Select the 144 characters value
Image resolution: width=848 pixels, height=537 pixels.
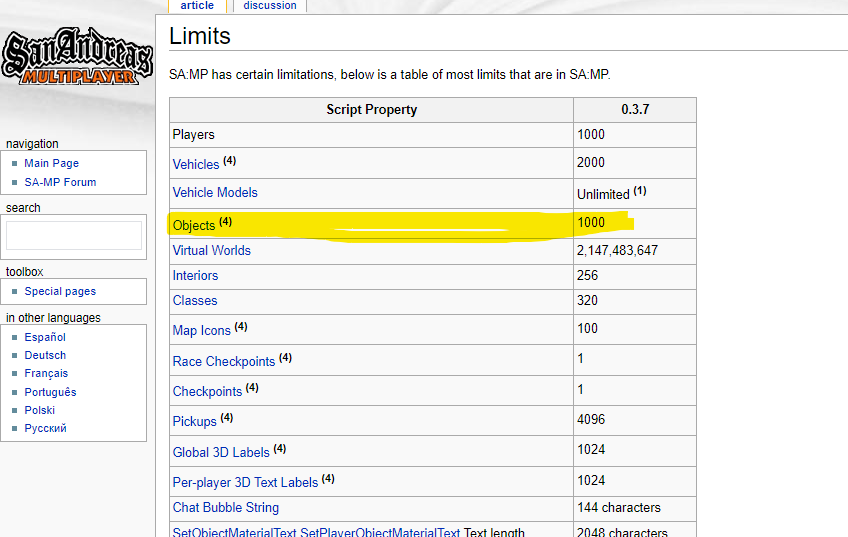point(619,507)
